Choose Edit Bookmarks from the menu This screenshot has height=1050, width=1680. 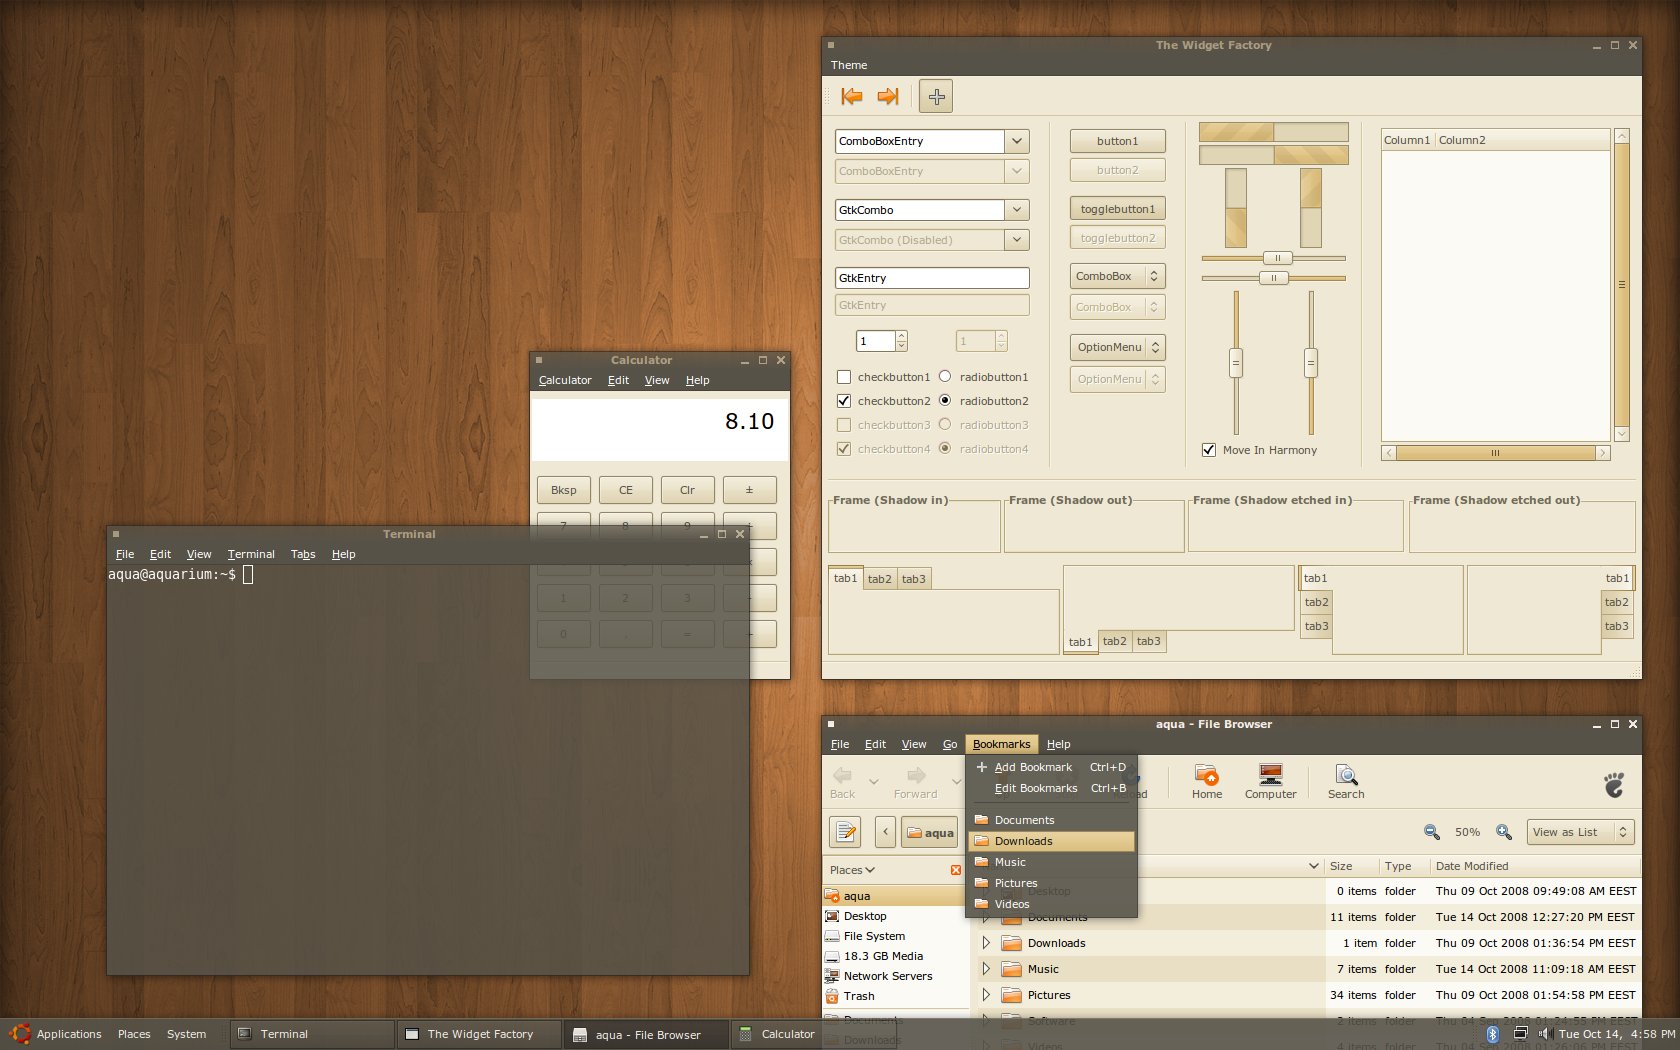pos(1051,788)
